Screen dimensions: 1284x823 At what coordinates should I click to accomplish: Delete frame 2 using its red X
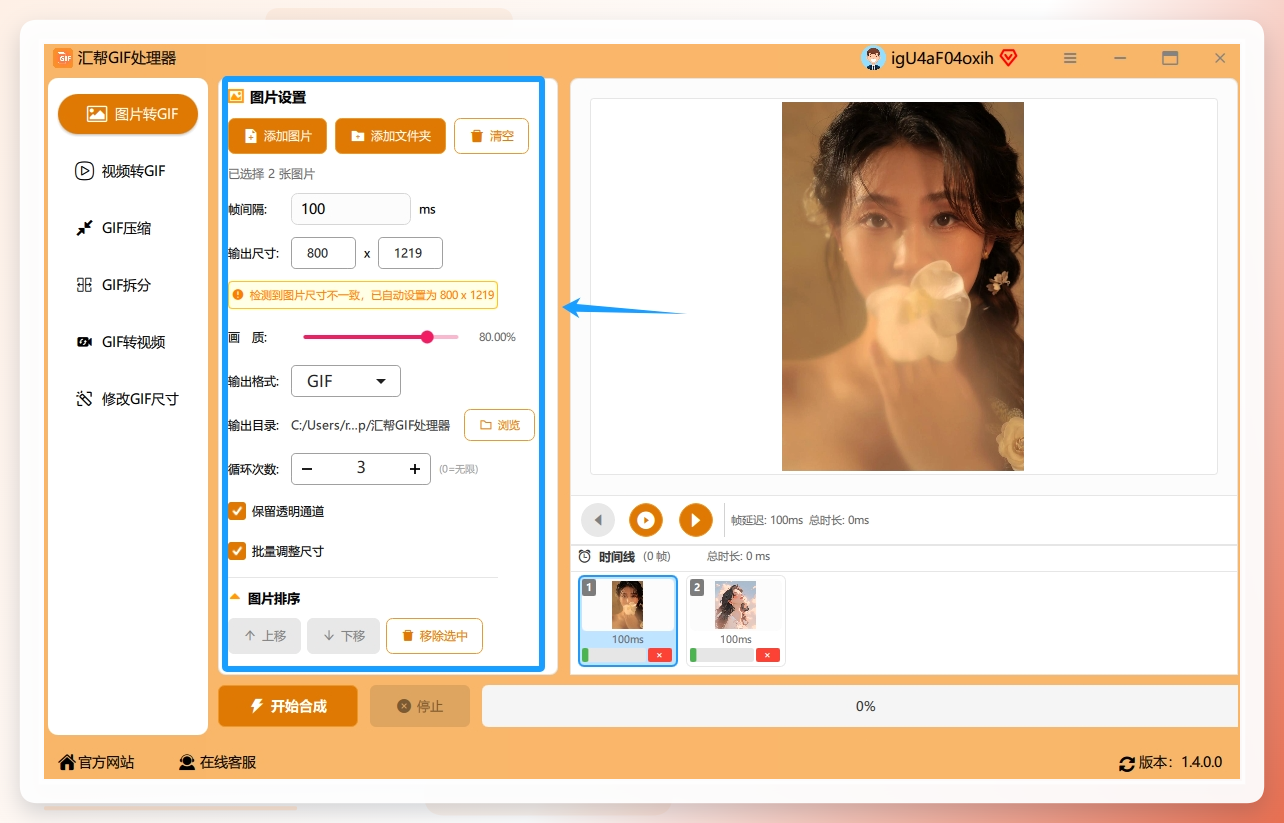point(768,655)
